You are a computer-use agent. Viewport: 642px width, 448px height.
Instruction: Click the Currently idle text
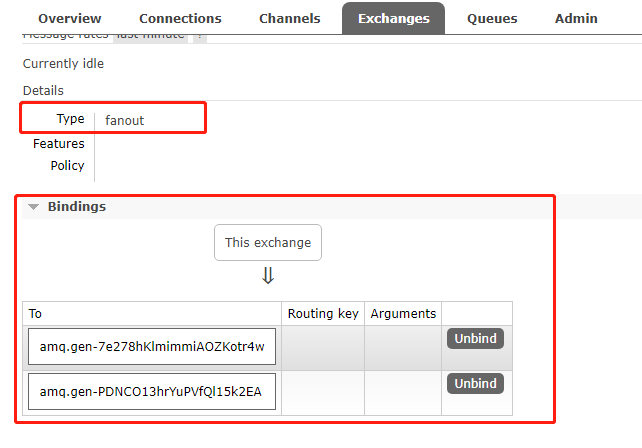pyautogui.click(x=63, y=63)
